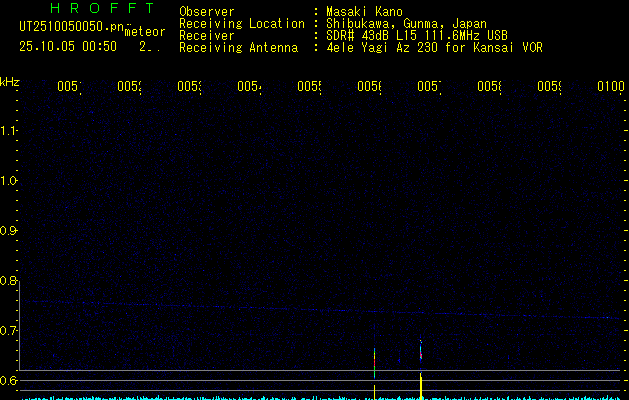
Task: Click the 25.10.05 00:50 timestamp
Action: point(67,46)
